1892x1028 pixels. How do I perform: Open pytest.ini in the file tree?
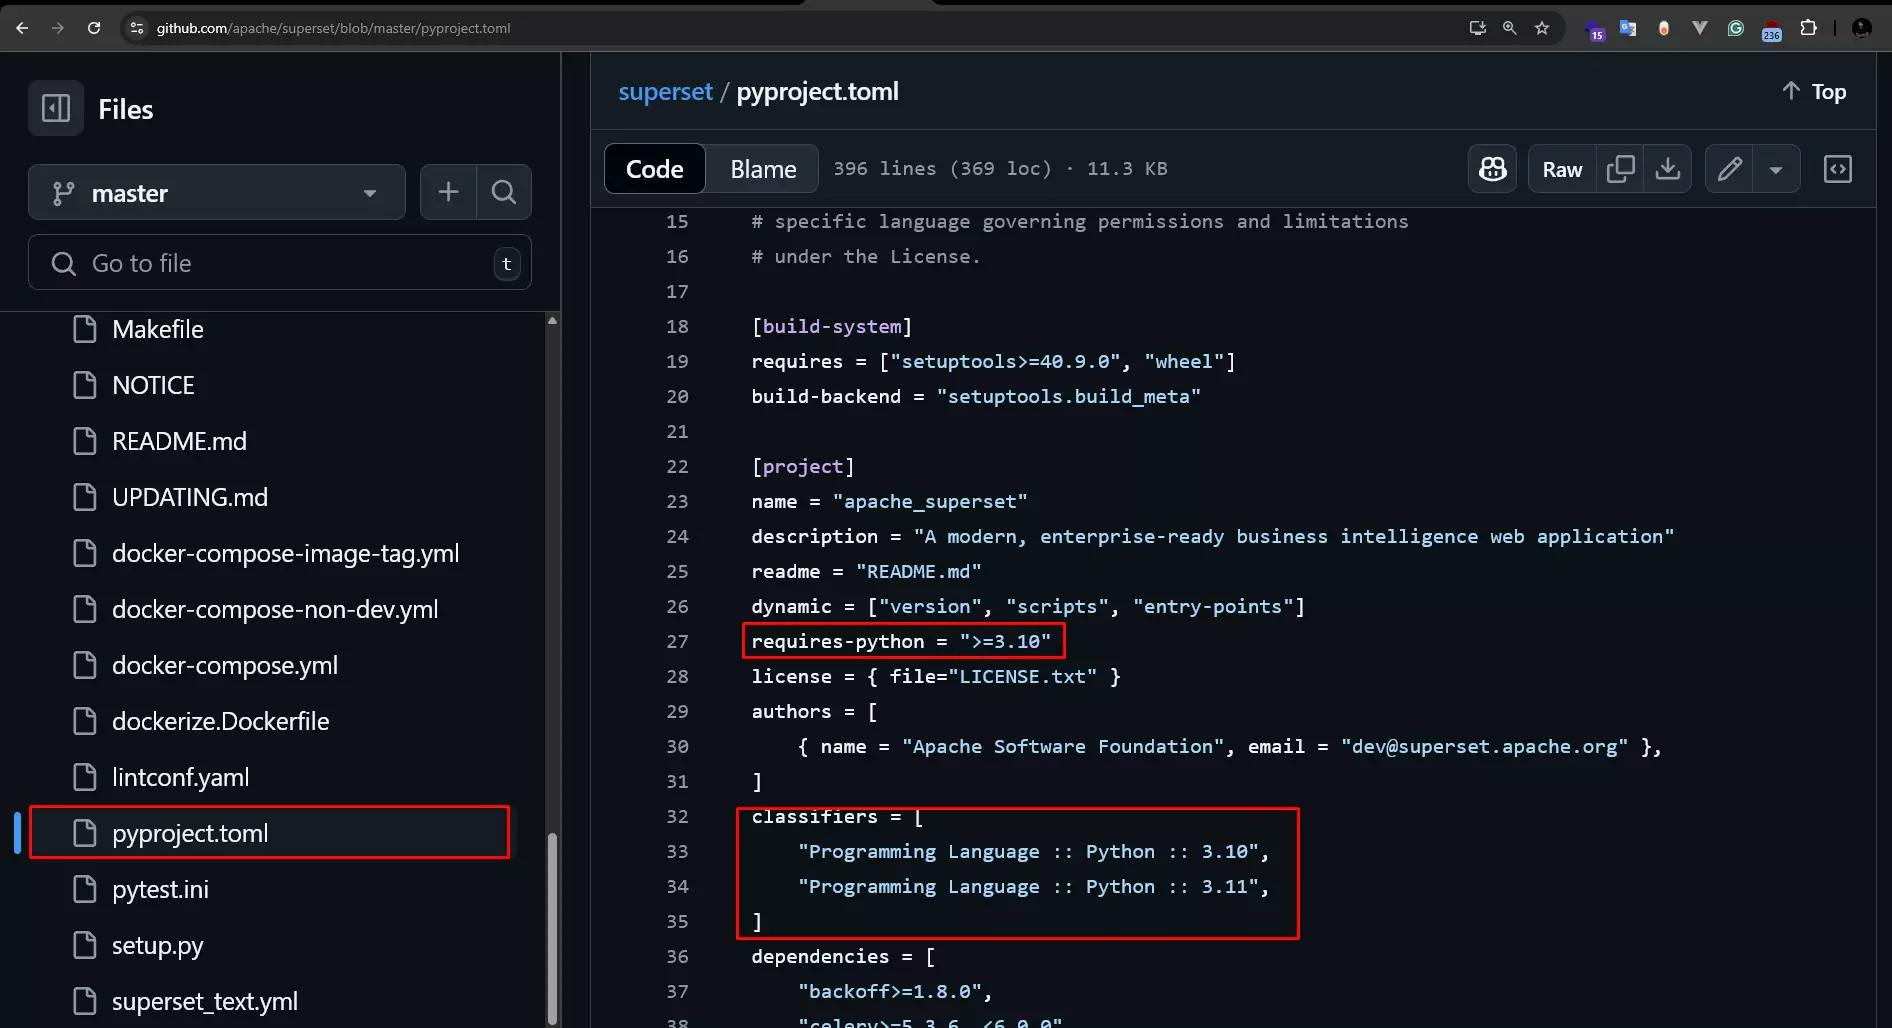coord(160,889)
